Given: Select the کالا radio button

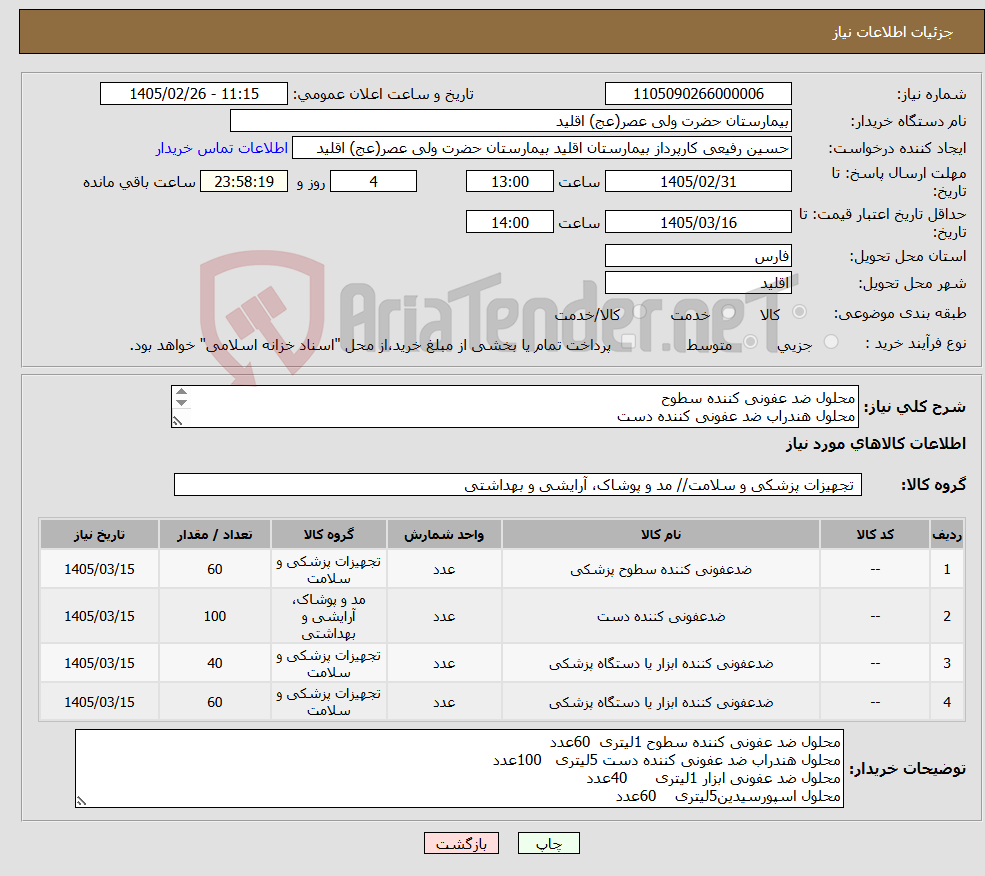Looking at the screenshot, I should [x=800, y=312].
